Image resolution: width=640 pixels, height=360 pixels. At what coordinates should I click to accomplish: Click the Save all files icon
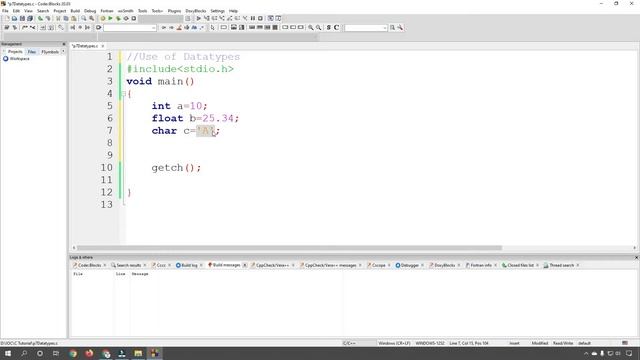click(x=30, y=18)
